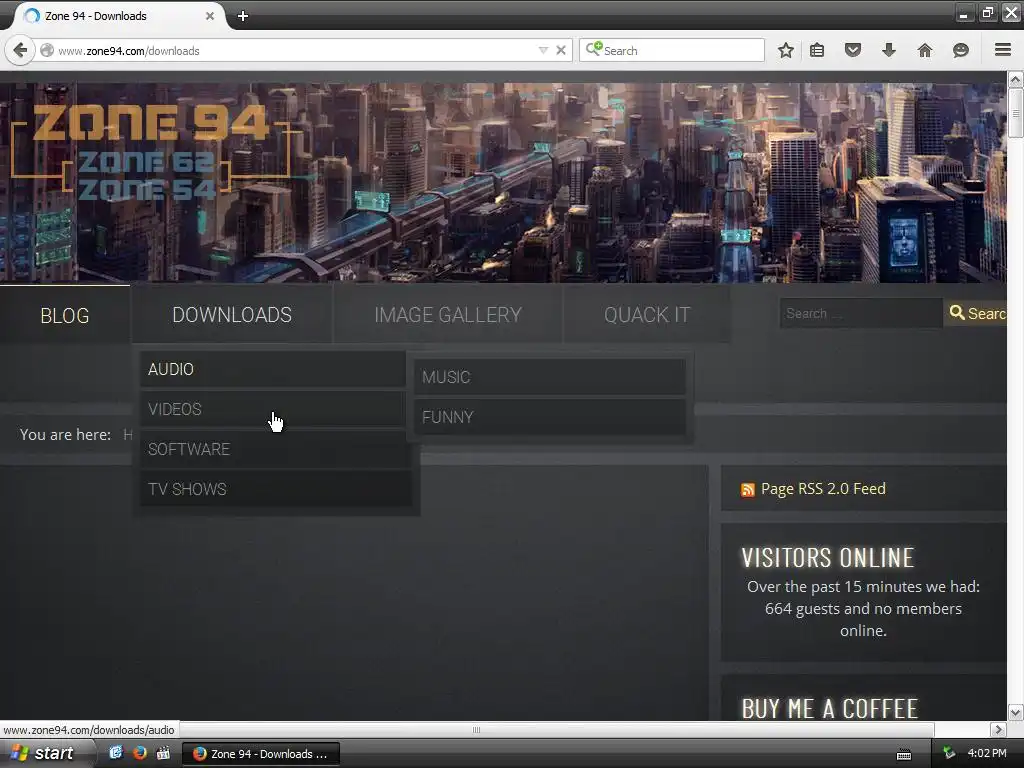Select SOFTWARE in the downloads submenu

276,449
